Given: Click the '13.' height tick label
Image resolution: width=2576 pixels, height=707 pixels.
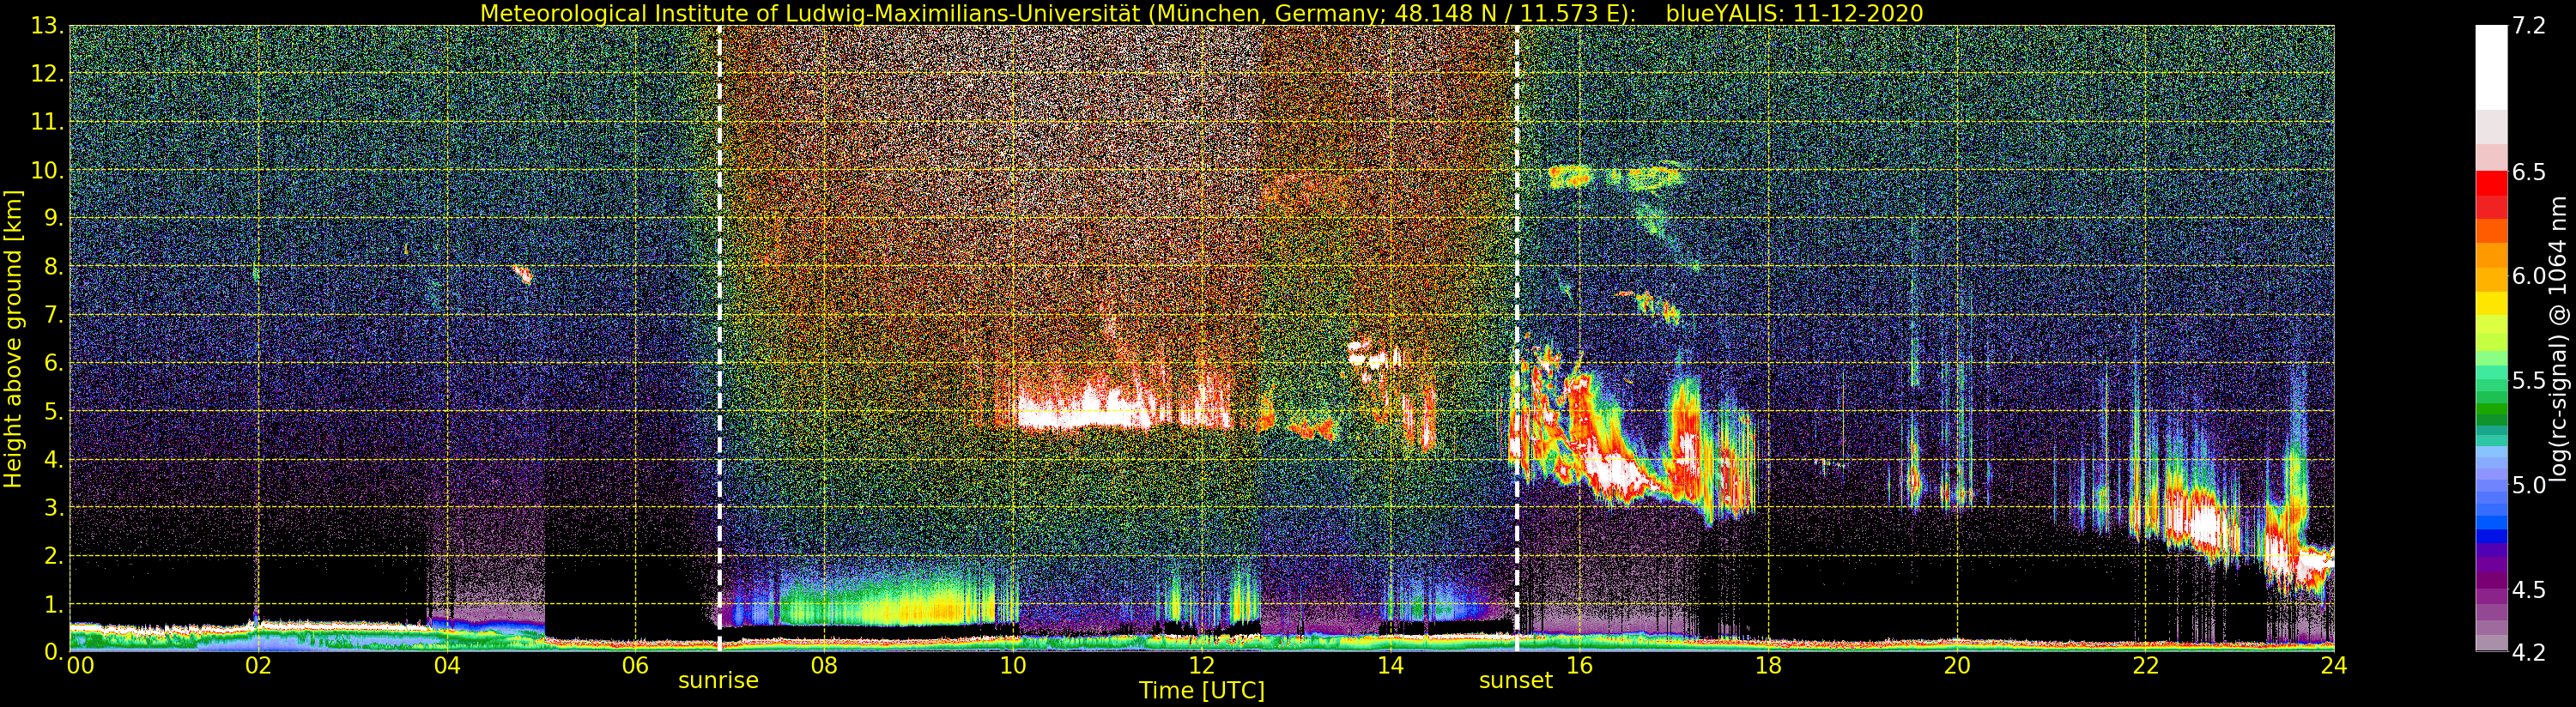Looking at the screenshot, I should (48, 26).
